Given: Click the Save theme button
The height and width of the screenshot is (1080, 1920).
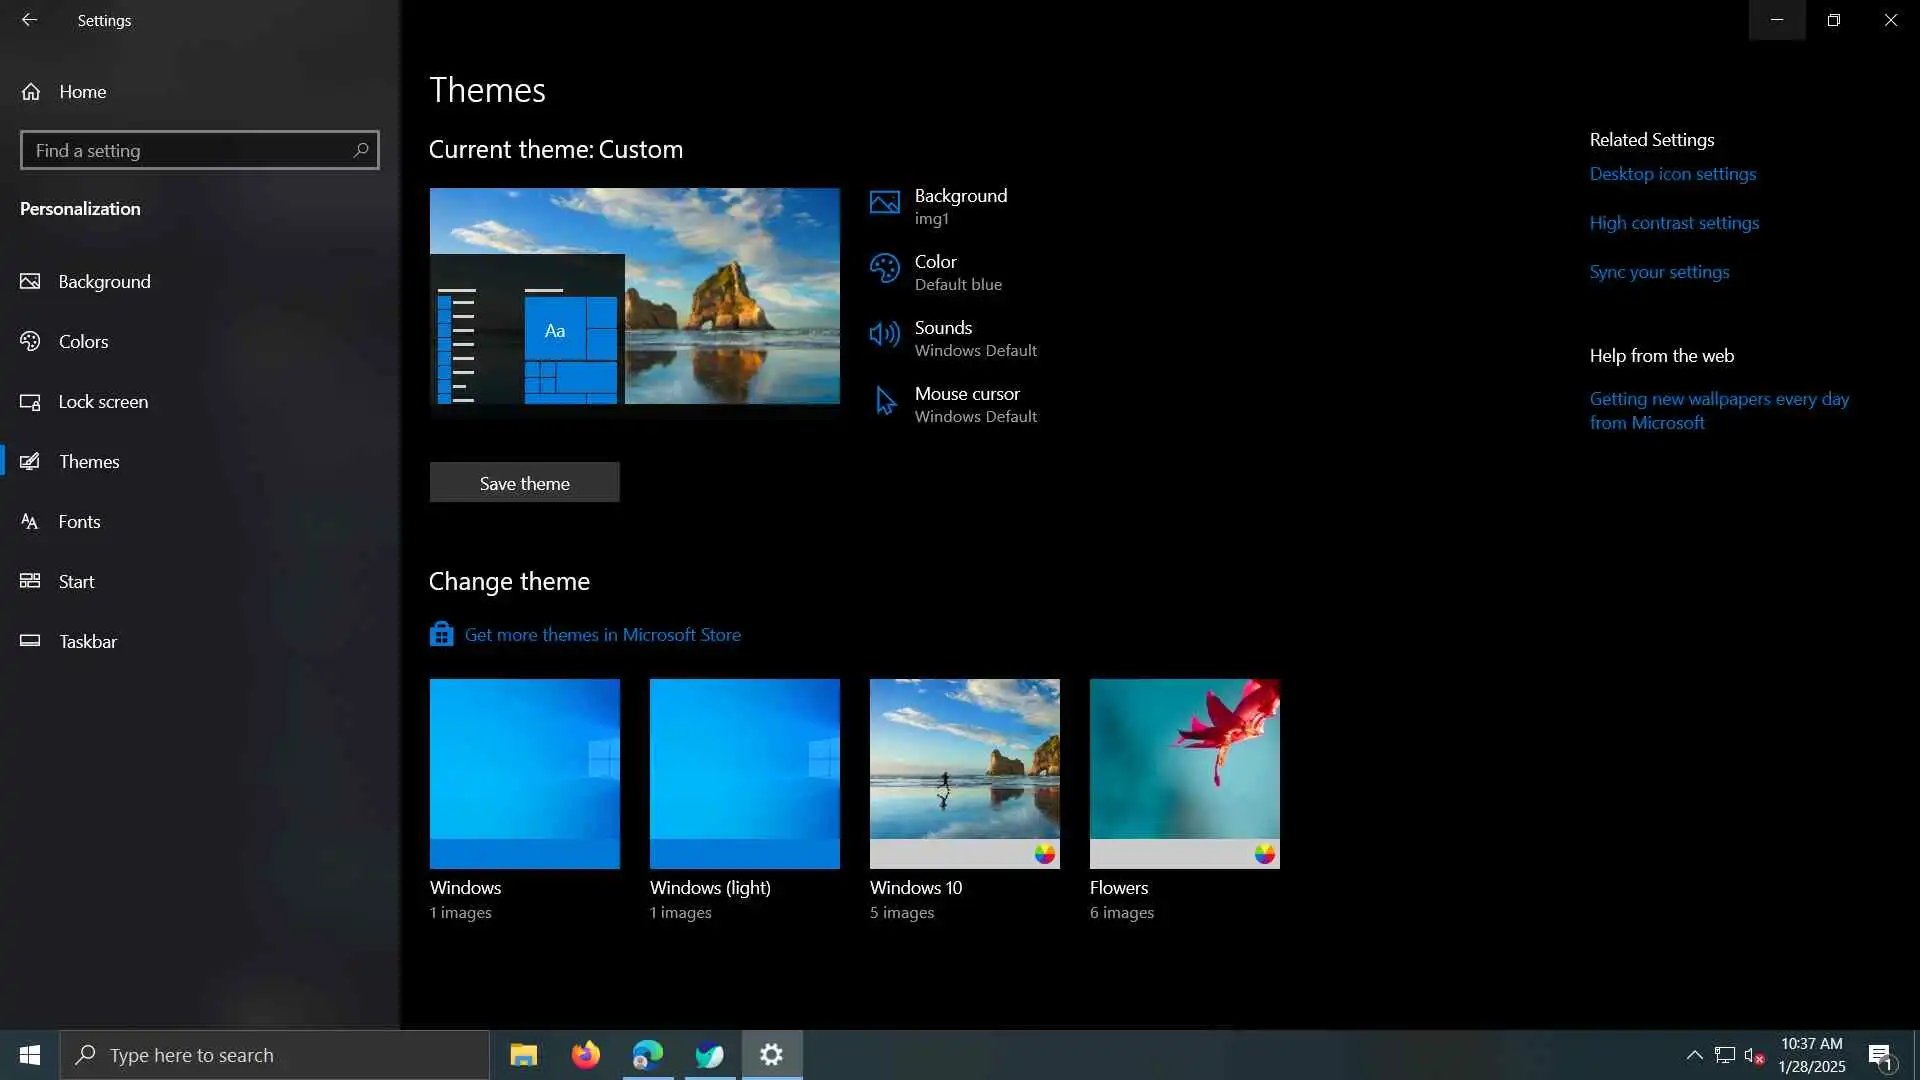Looking at the screenshot, I should point(524,483).
